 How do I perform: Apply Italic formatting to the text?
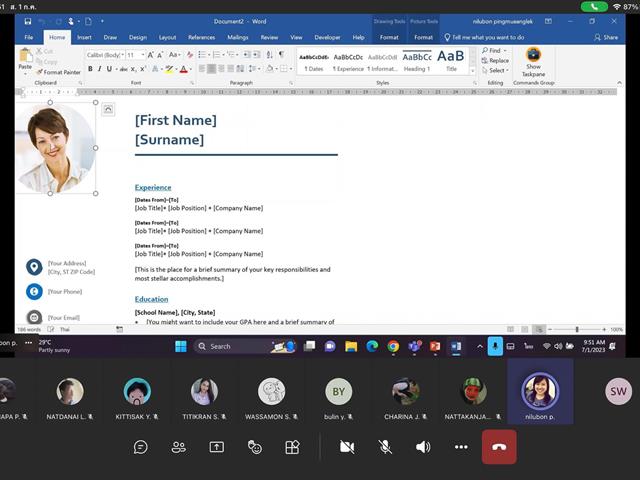100,69
